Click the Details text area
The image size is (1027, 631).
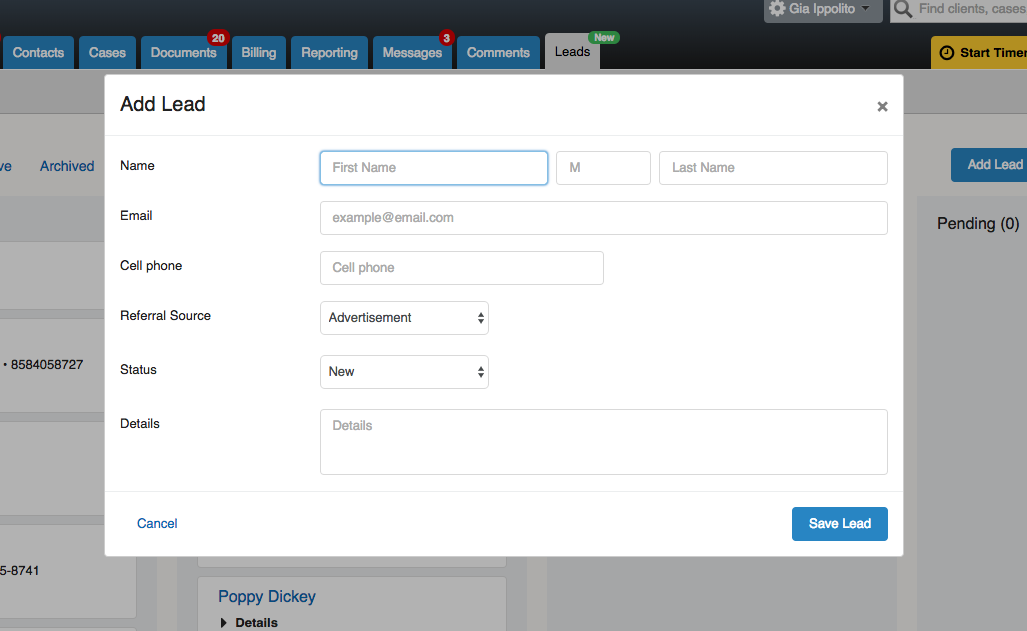603,441
